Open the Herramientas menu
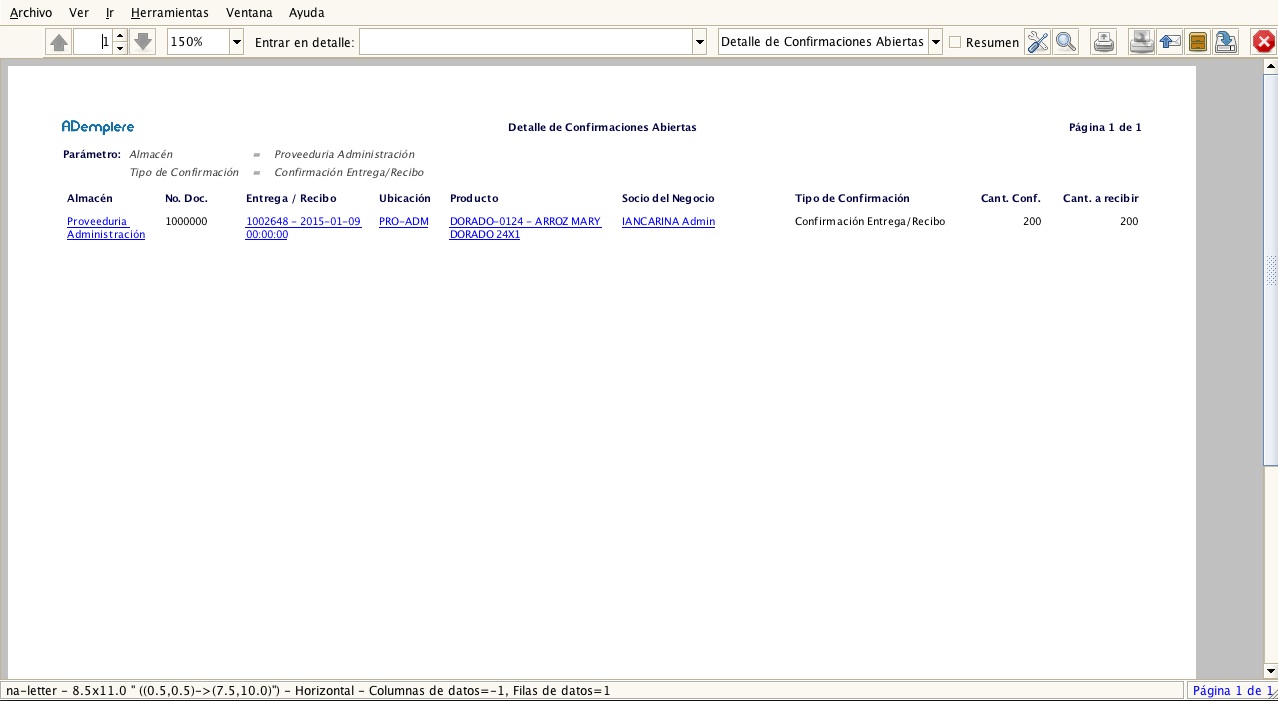1278x701 pixels. (170, 13)
